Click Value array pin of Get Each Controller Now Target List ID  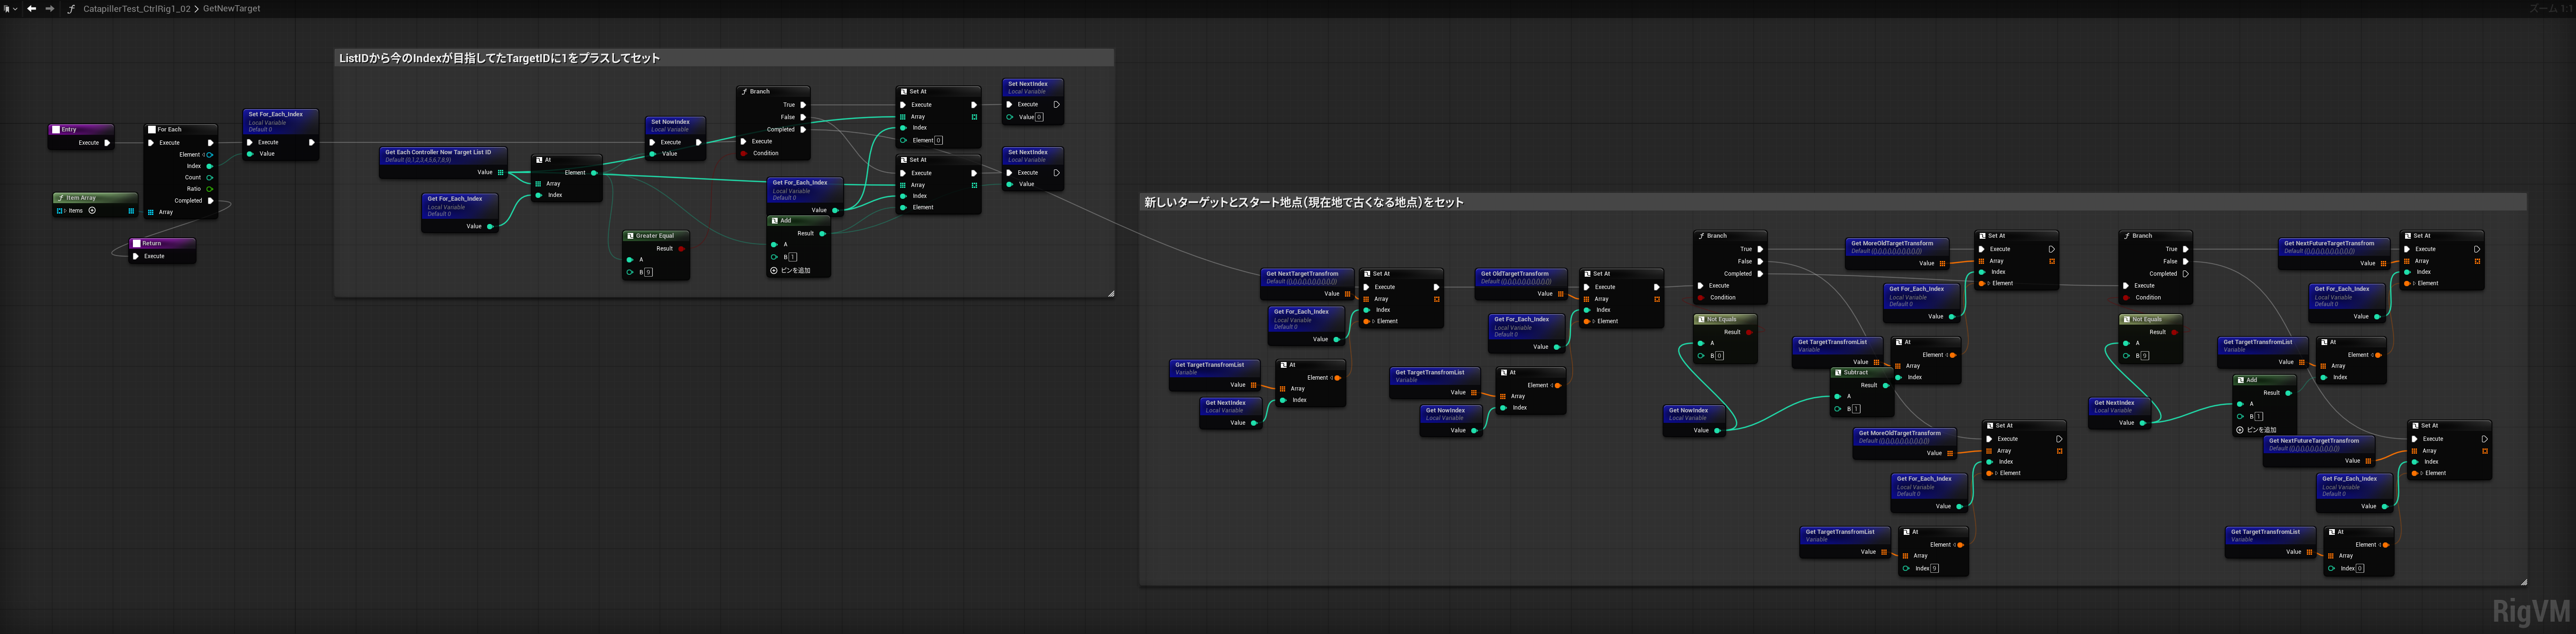pos(500,173)
